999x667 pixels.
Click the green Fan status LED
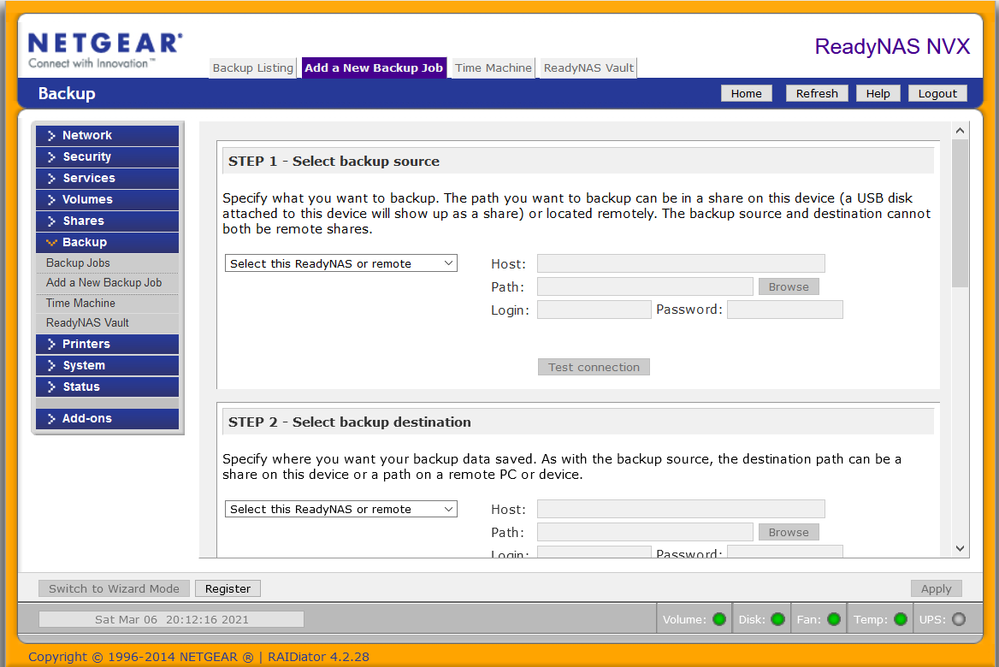(x=833, y=619)
